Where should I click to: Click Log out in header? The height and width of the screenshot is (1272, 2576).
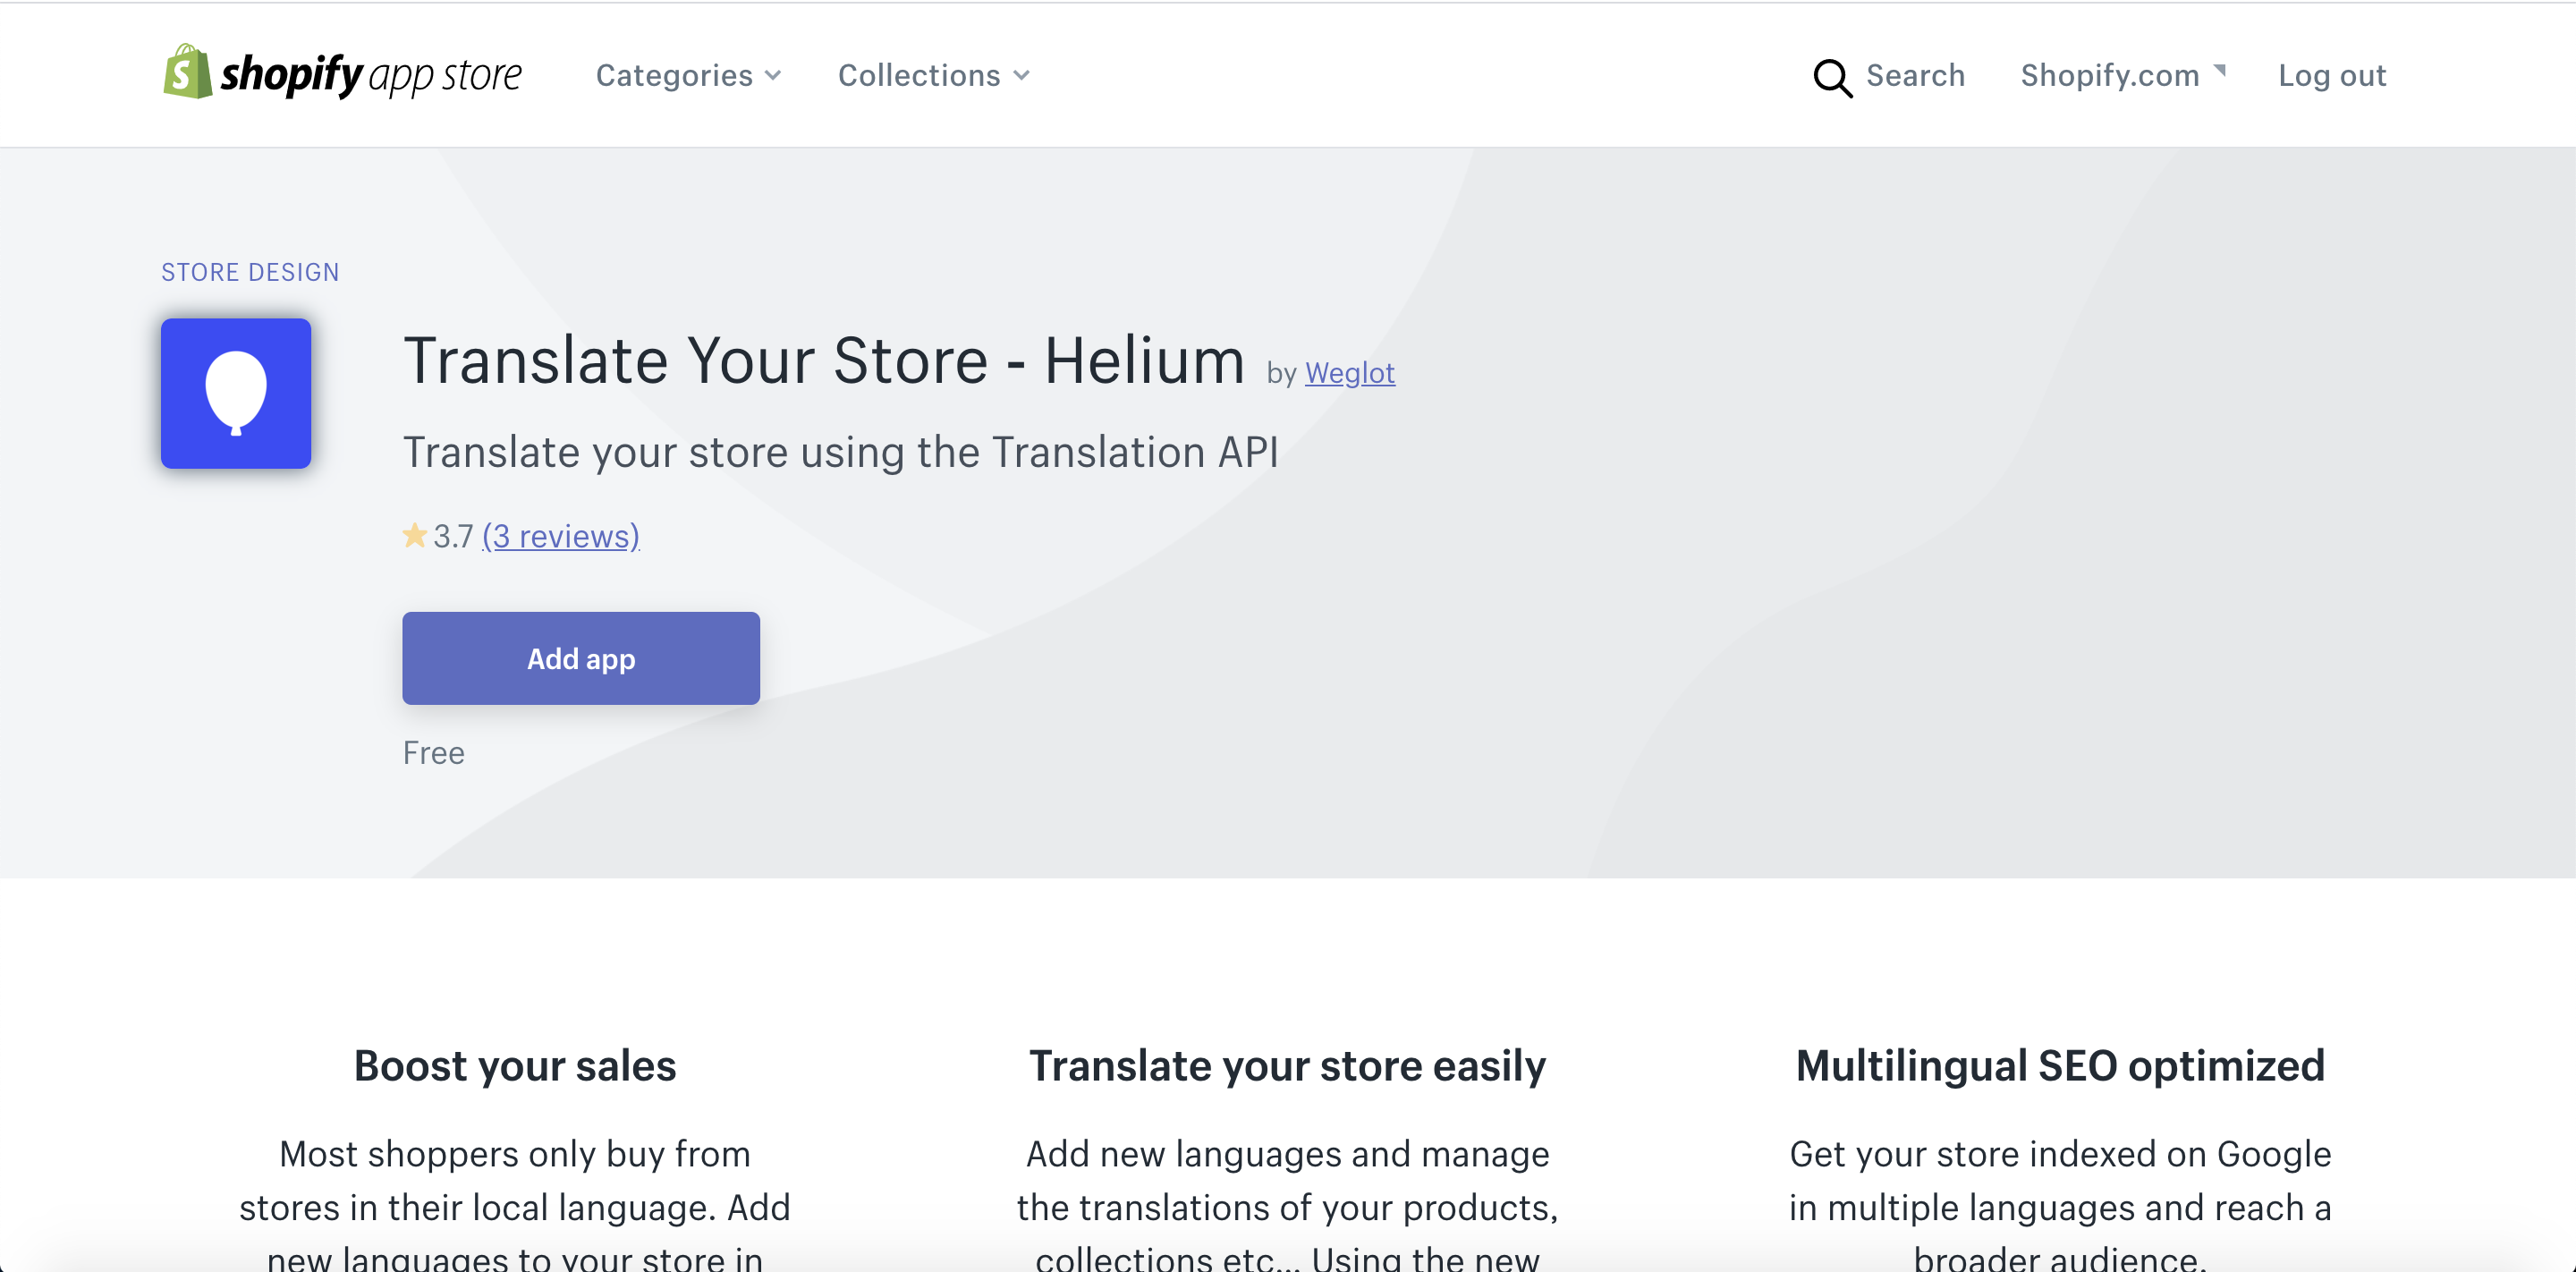[2331, 76]
